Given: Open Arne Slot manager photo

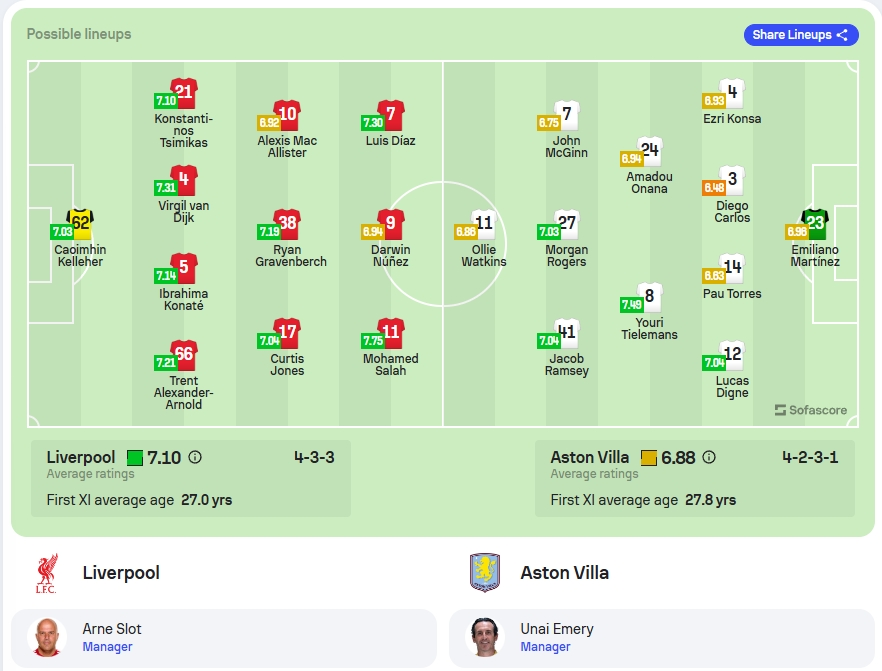Looking at the screenshot, I should point(47,637).
